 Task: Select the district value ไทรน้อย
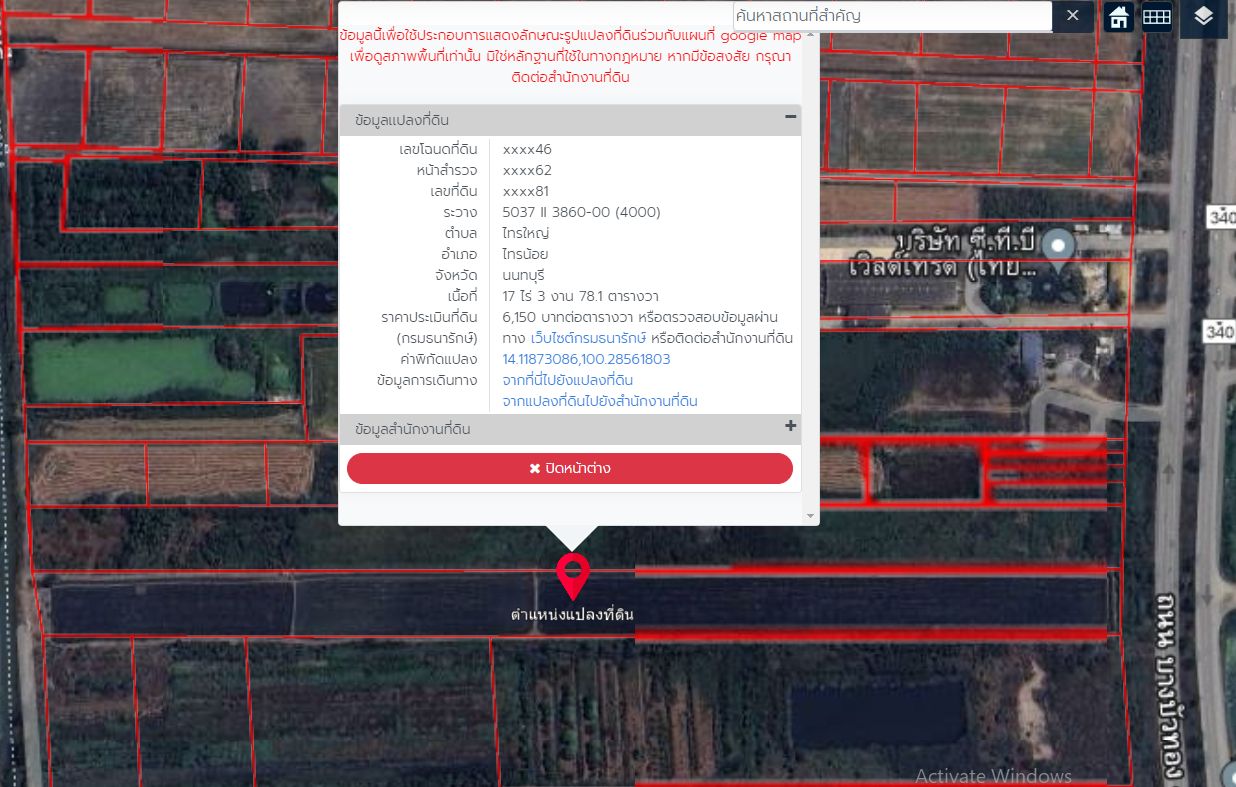click(525, 254)
